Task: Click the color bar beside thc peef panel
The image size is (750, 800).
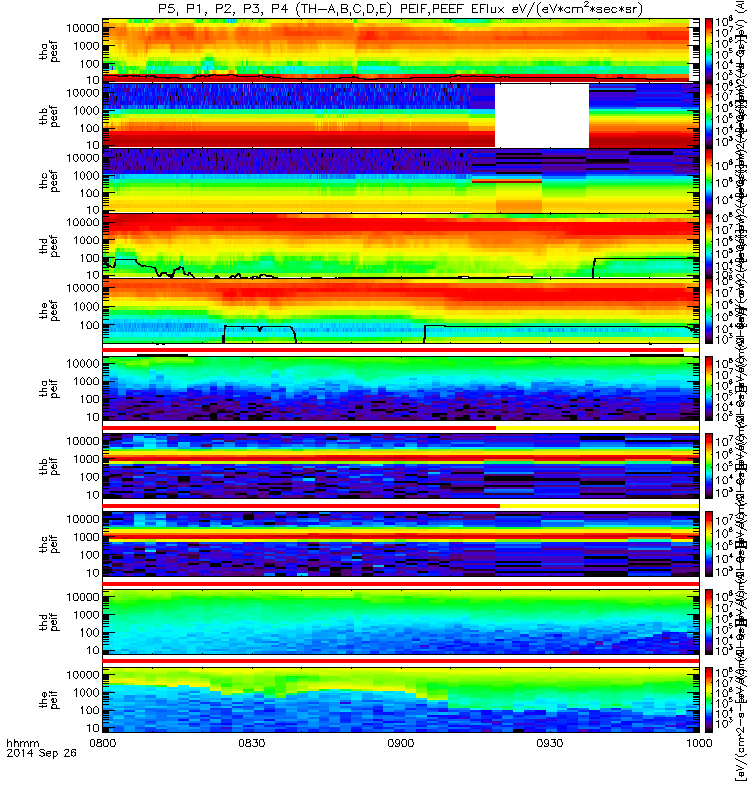Action: tap(709, 180)
